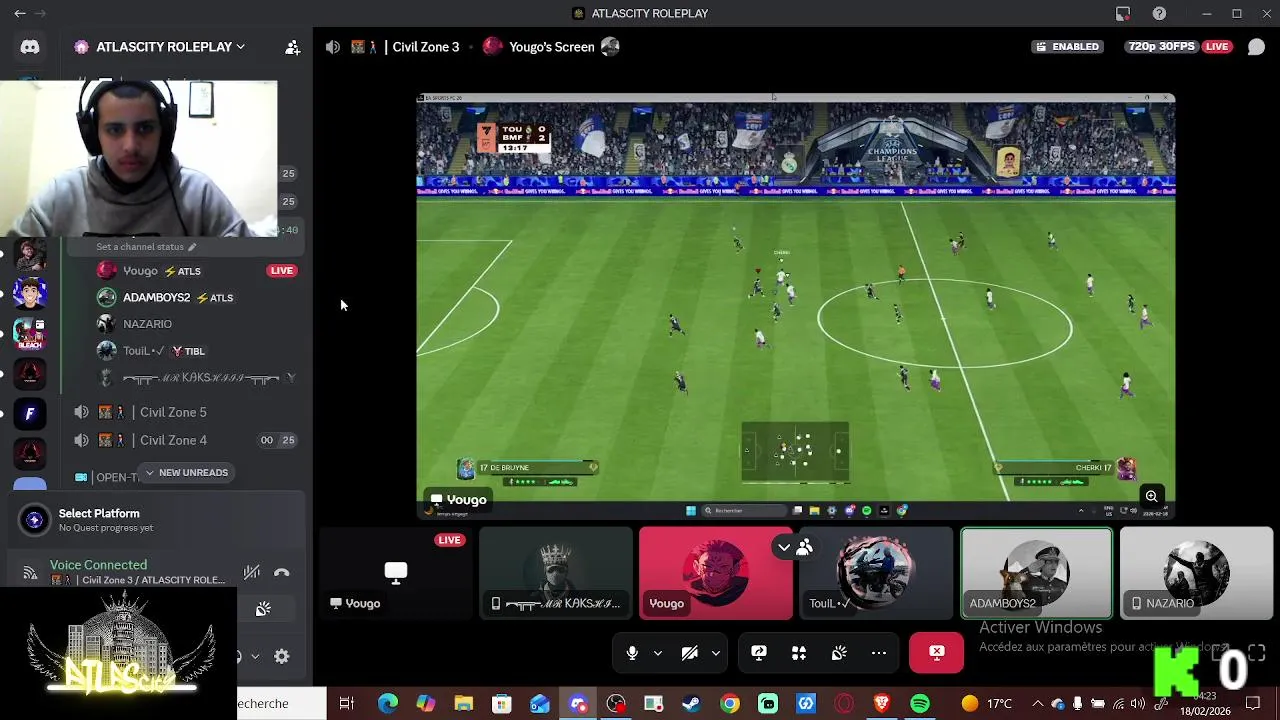Edit the channel status pencil icon
This screenshot has height=720, width=1280.
point(192,247)
